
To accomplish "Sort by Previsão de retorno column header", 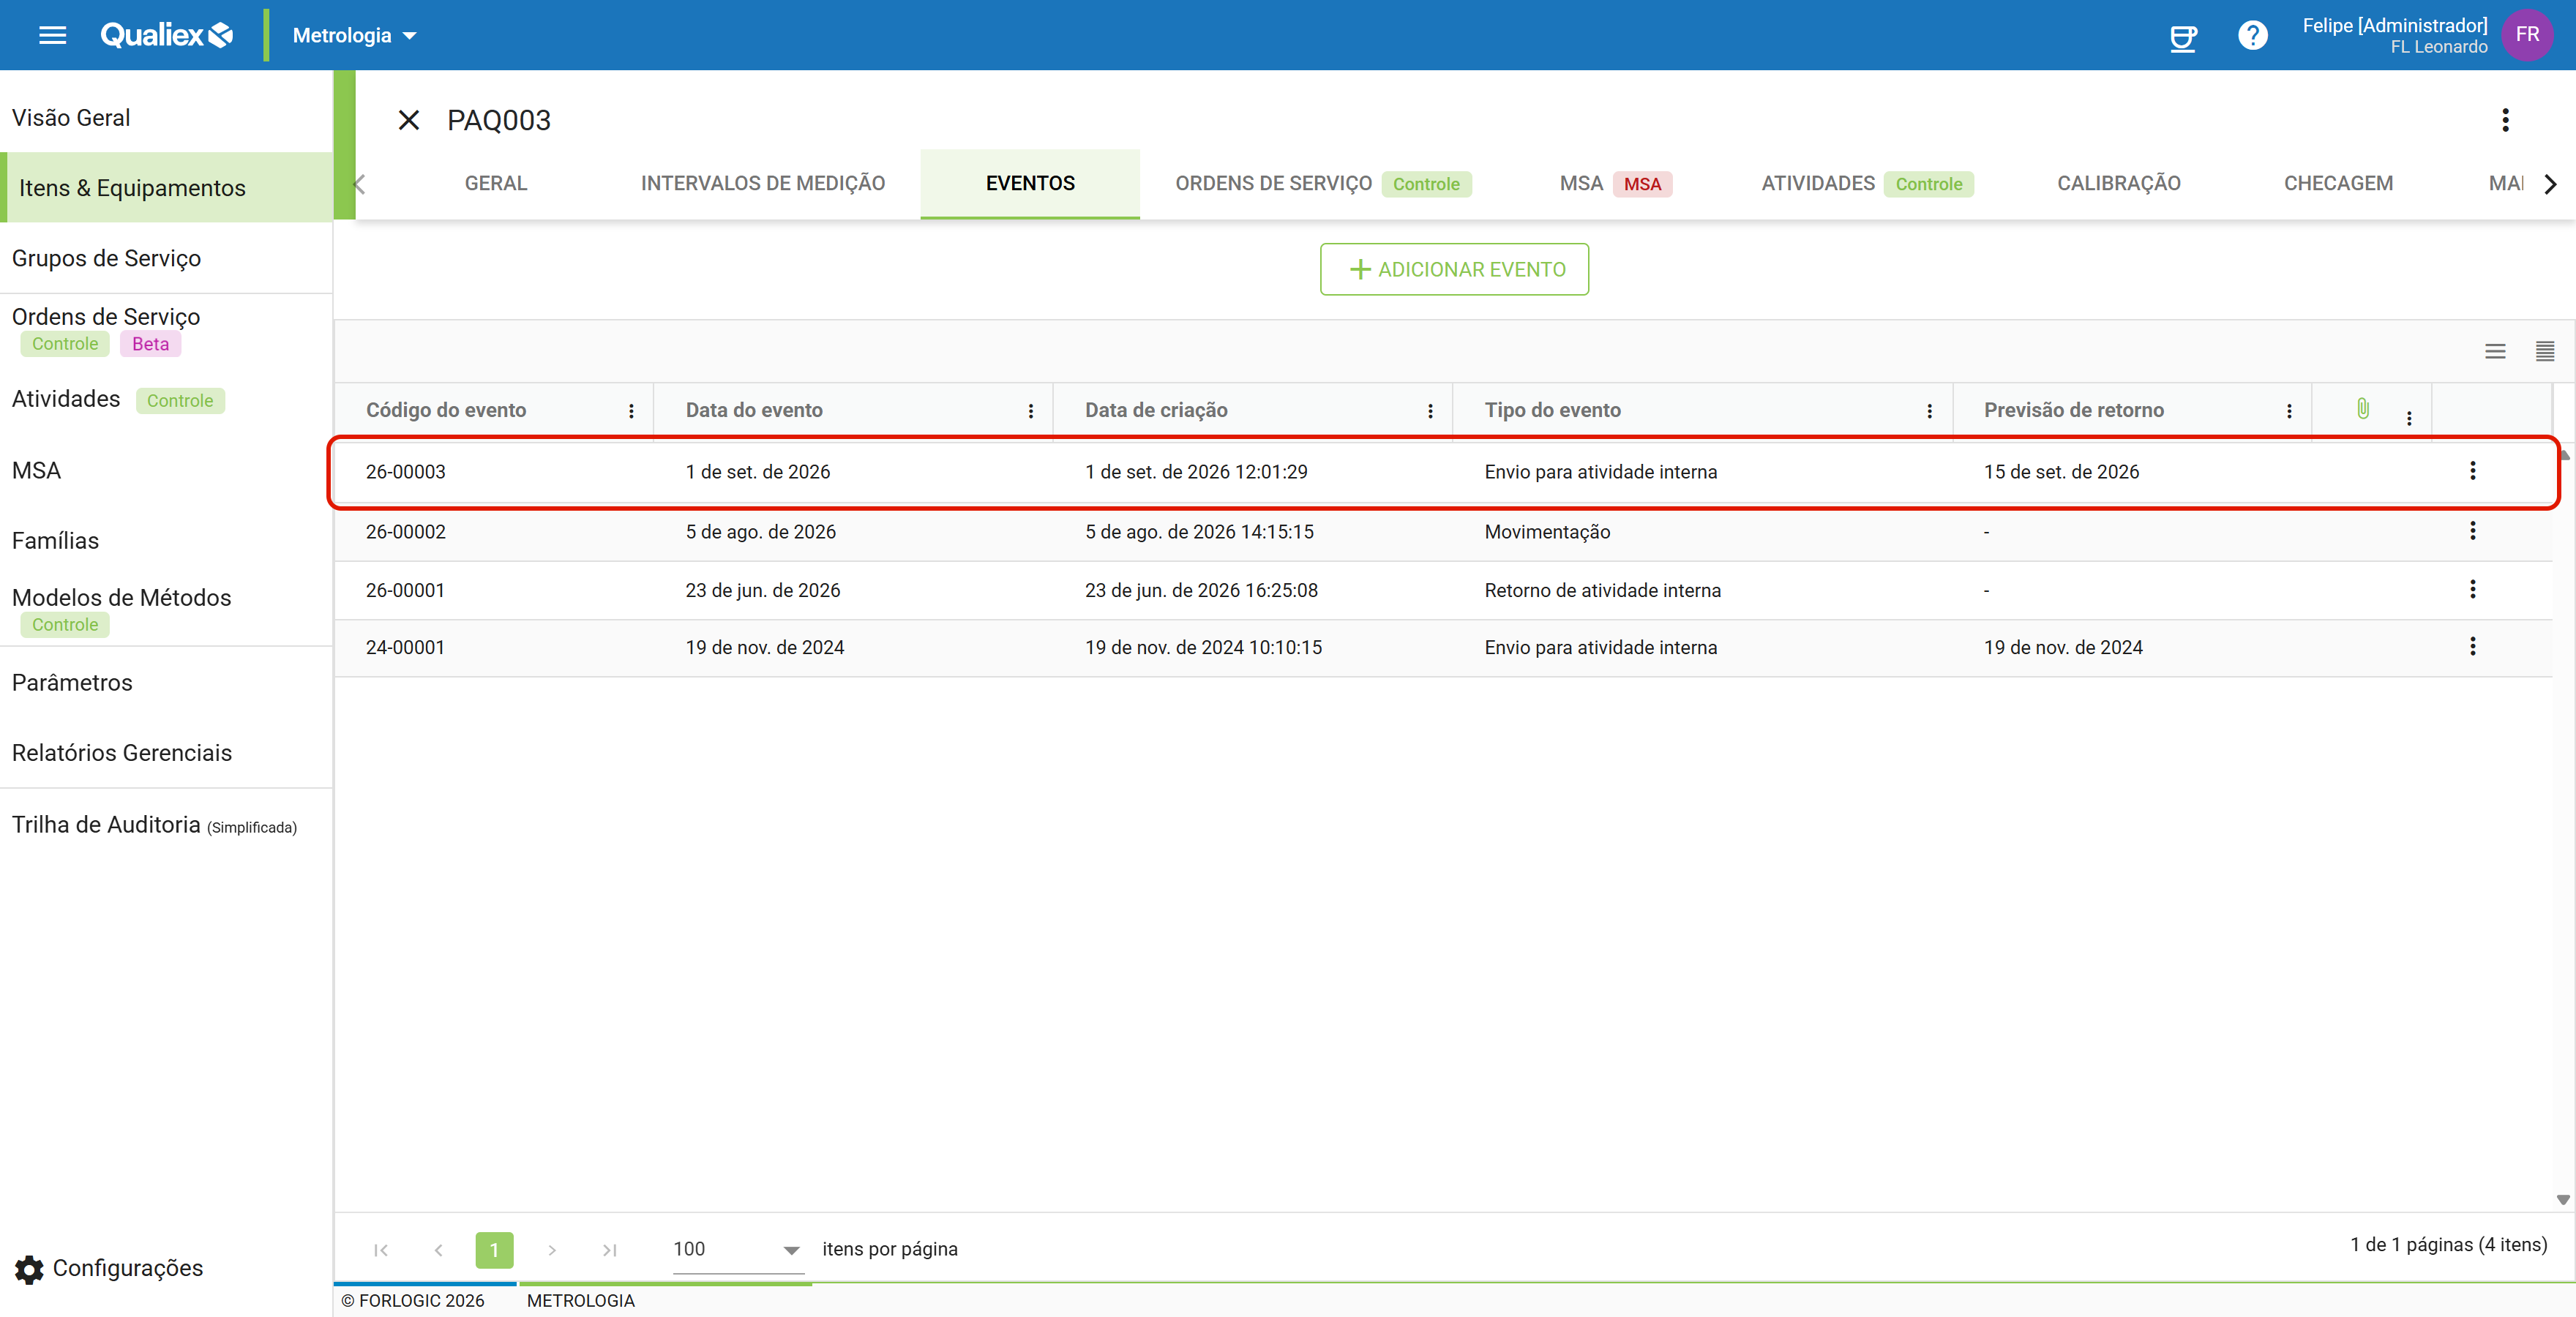I will tap(2073, 410).
